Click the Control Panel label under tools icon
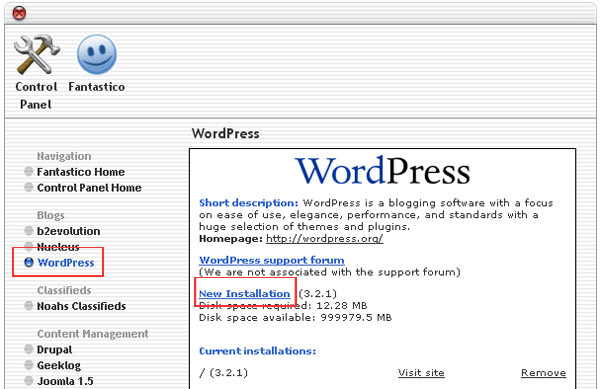The image size is (600, 389). [36, 96]
